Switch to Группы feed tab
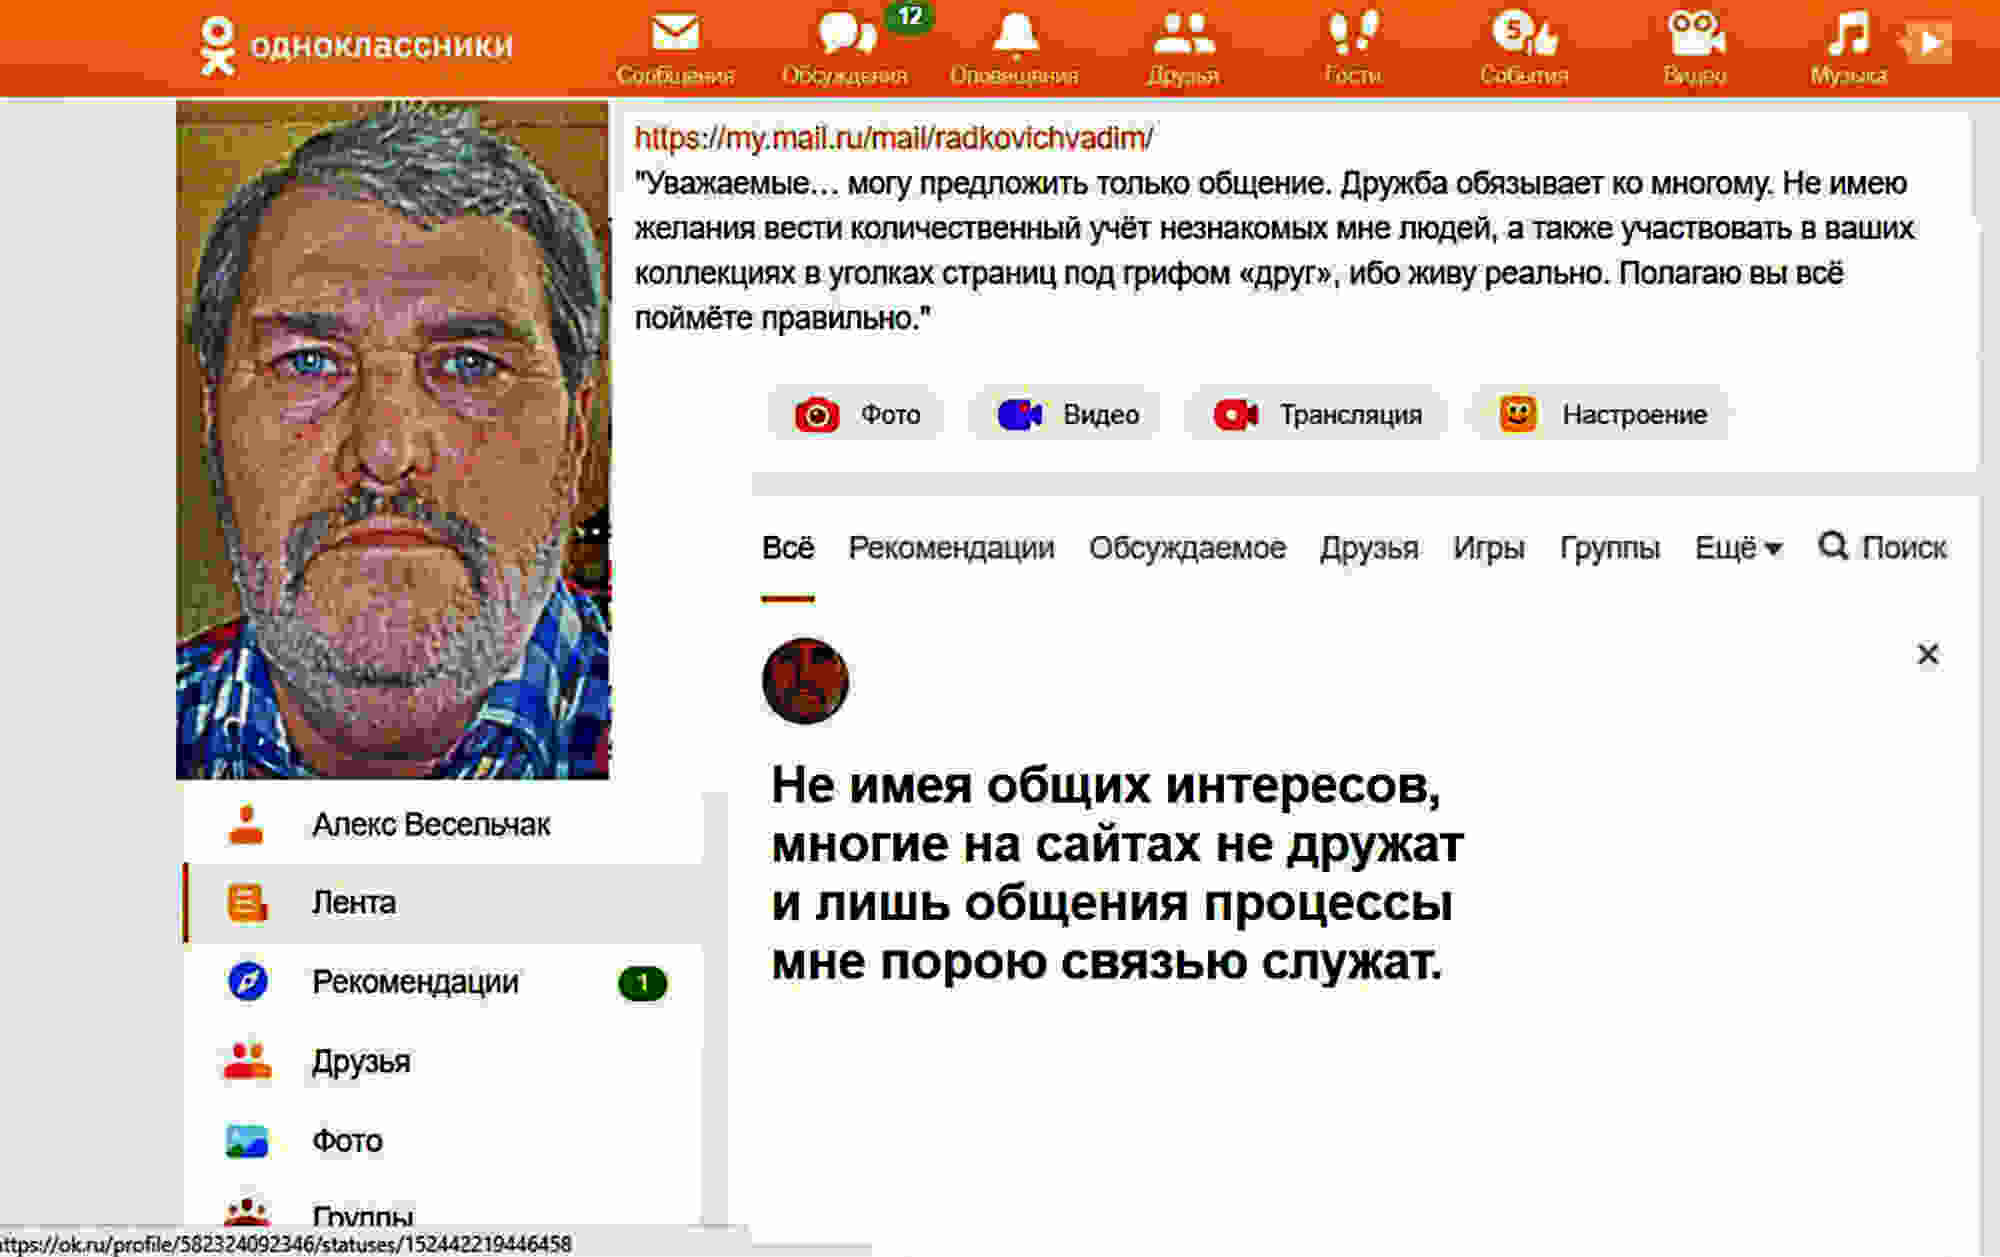 pyautogui.click(x=1609, y=548)
